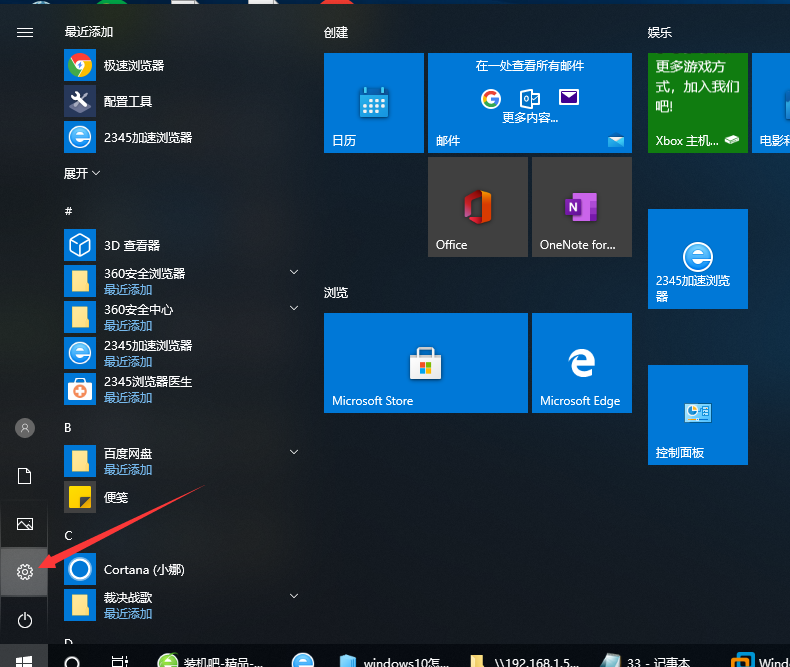Viewport: 790px width, 667px height.
Task: Click the Power button icon
Action: coord(25,620)
